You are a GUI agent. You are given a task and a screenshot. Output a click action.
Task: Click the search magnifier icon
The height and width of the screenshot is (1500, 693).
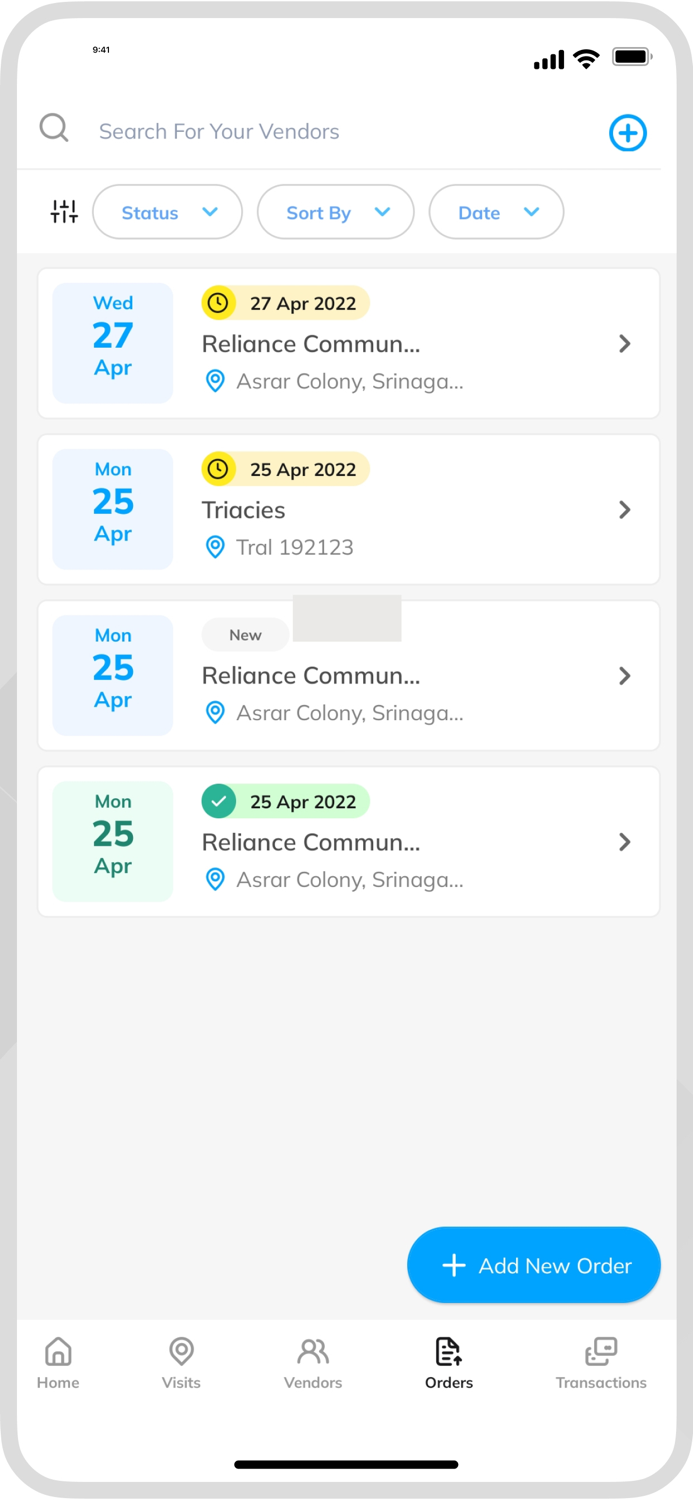(54, 129)
